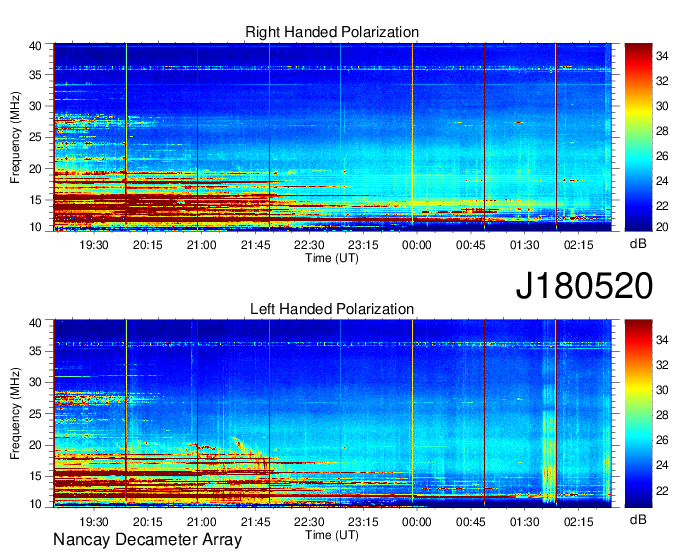
Task: Click the 'dB' label under the bottom color bar
Action: [x=638, y=520]
